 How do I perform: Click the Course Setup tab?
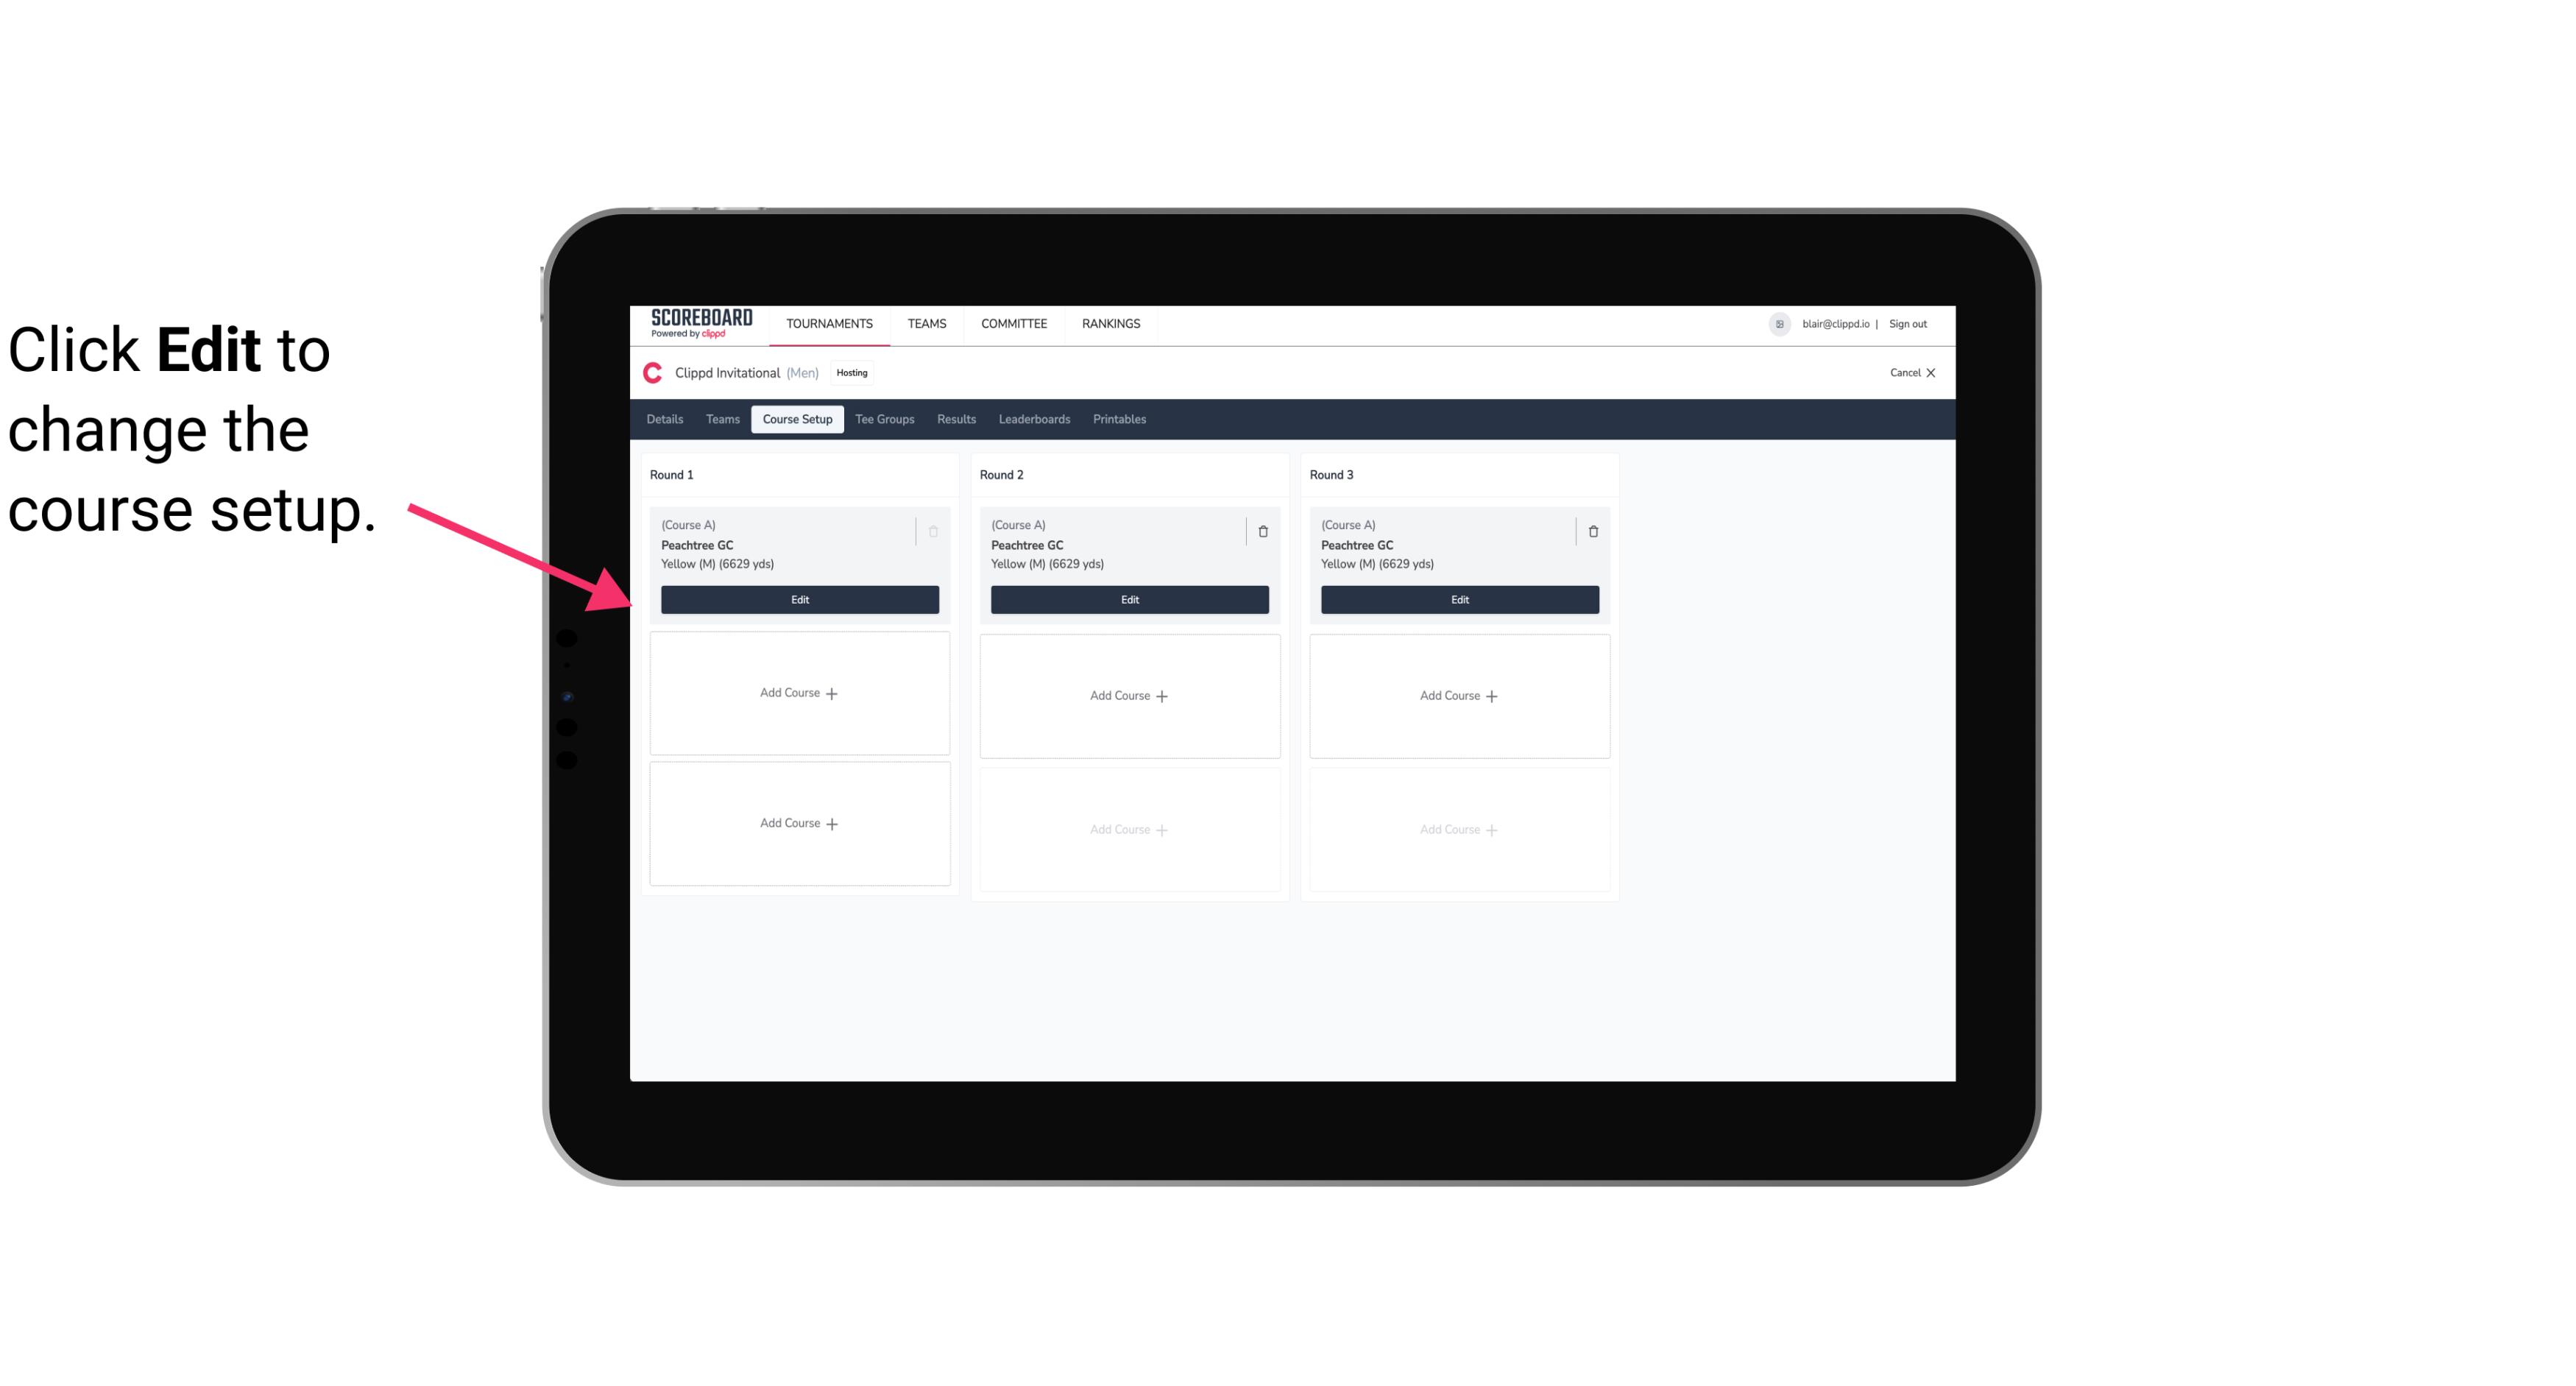(796, 418)
